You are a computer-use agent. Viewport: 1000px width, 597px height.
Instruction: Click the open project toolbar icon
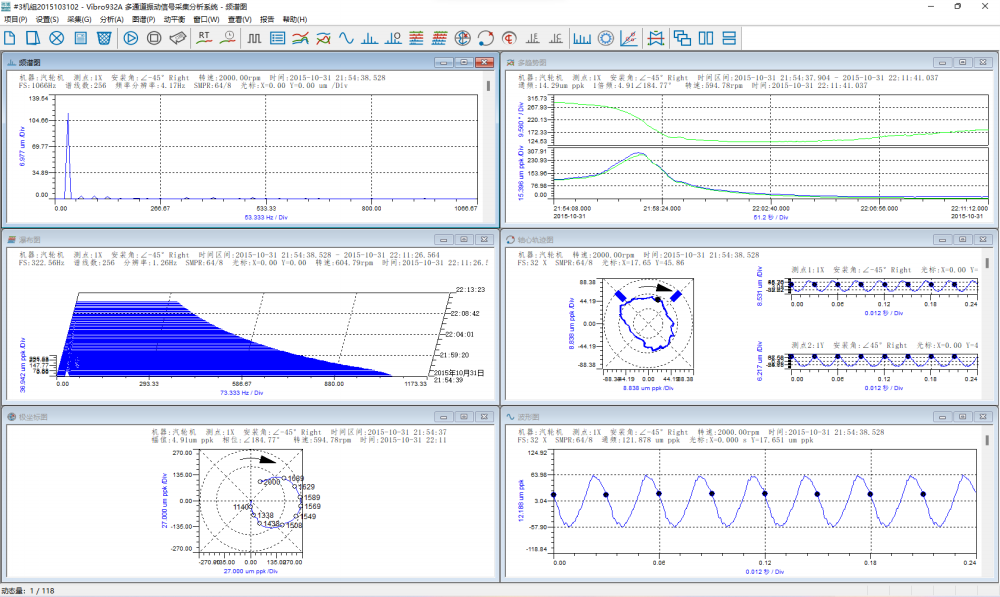coord(33,38)
